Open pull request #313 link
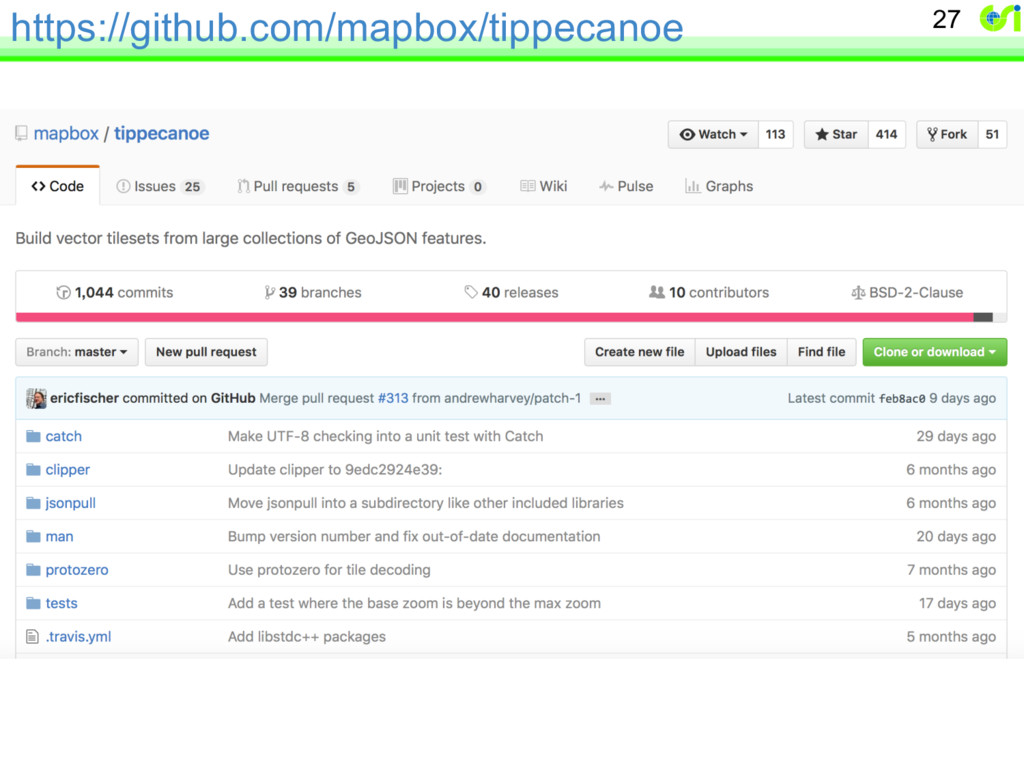Screen dimensions: 1024x768 (392, 398)
